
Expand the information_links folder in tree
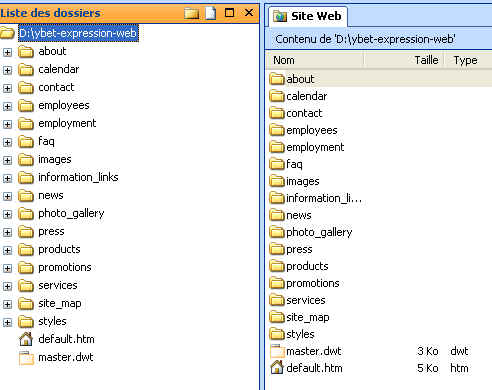pos(7,178)
